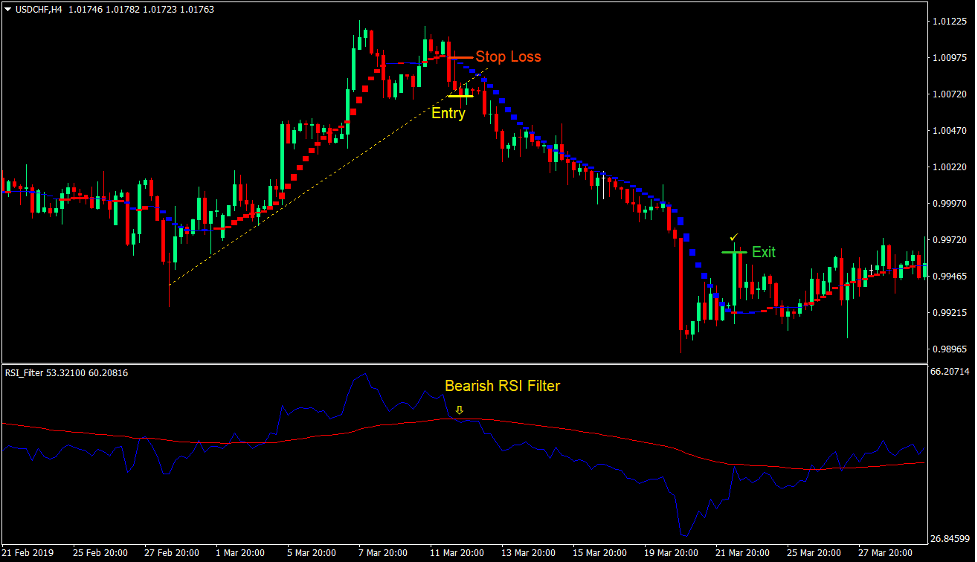Click the yellow check mark above Exit line
This screenshot has height=562, width=977.
(x=734, y=237)
